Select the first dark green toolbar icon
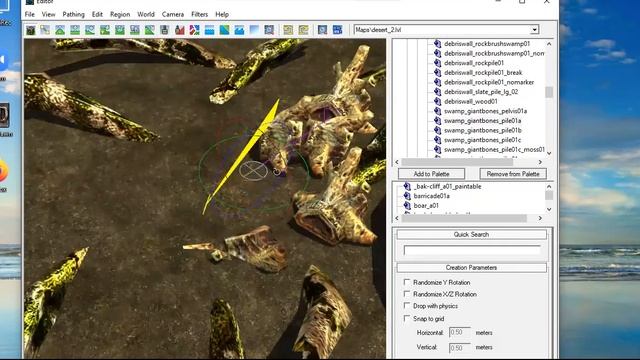This screenshot has height=360, width=640. pos(31,30)
